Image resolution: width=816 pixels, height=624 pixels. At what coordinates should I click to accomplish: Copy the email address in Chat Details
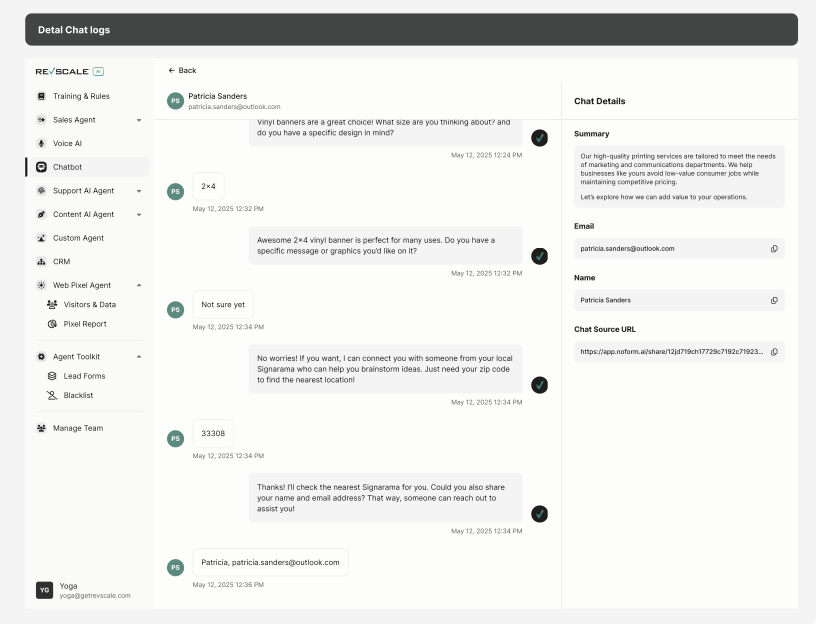[774, 249]
